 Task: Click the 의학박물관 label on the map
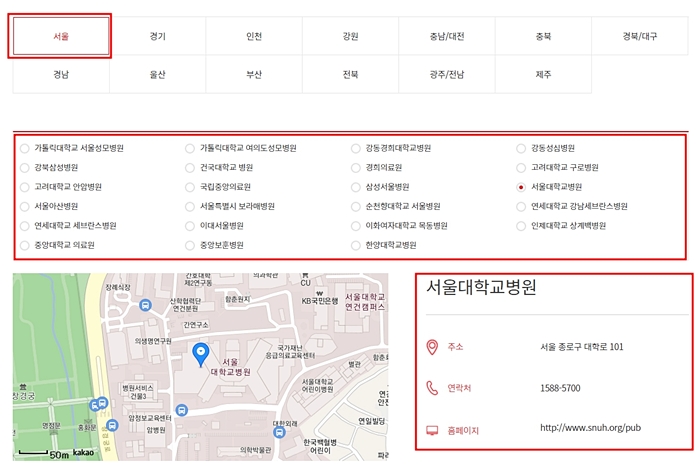tap(255, 450)
